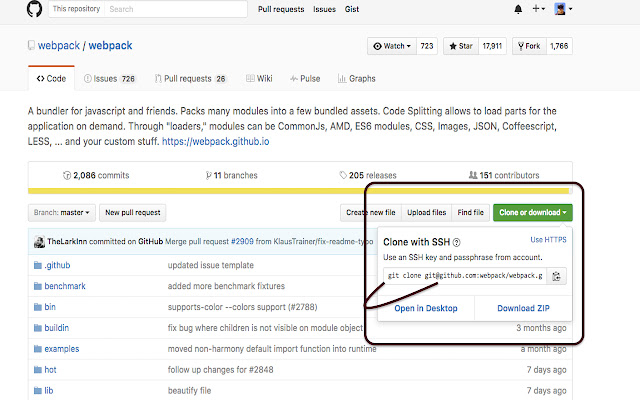Open the bin folder
Image resolution: width=640 pixels, height=400 pixels.
(50, 307)
